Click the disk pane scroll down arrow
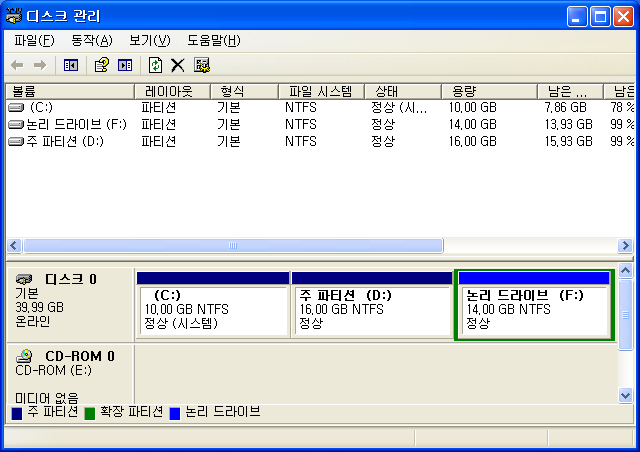Viewport: 640px width, 452px height. [625, 395]
